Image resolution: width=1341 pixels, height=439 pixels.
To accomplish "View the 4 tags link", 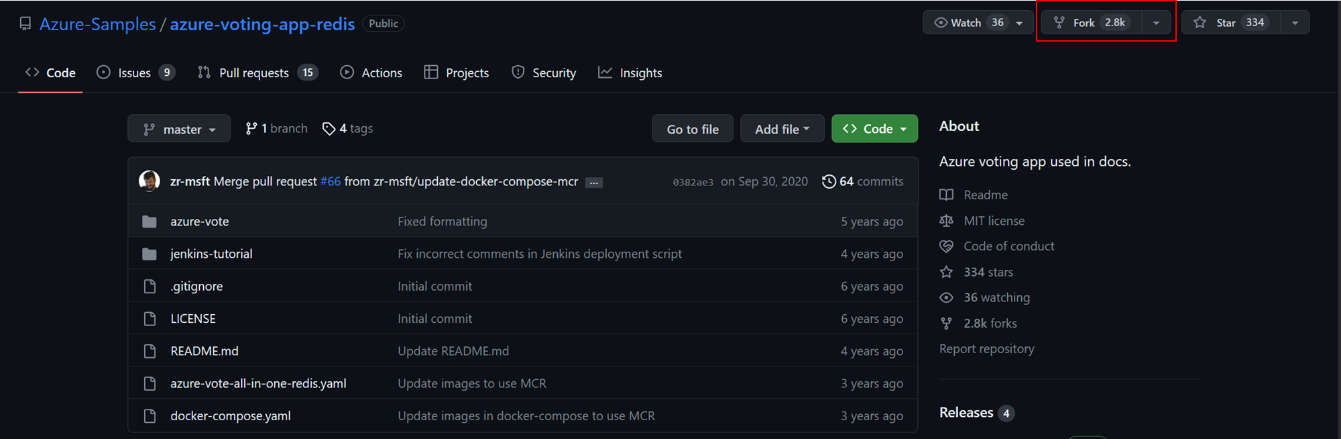I will click(347, 129).
